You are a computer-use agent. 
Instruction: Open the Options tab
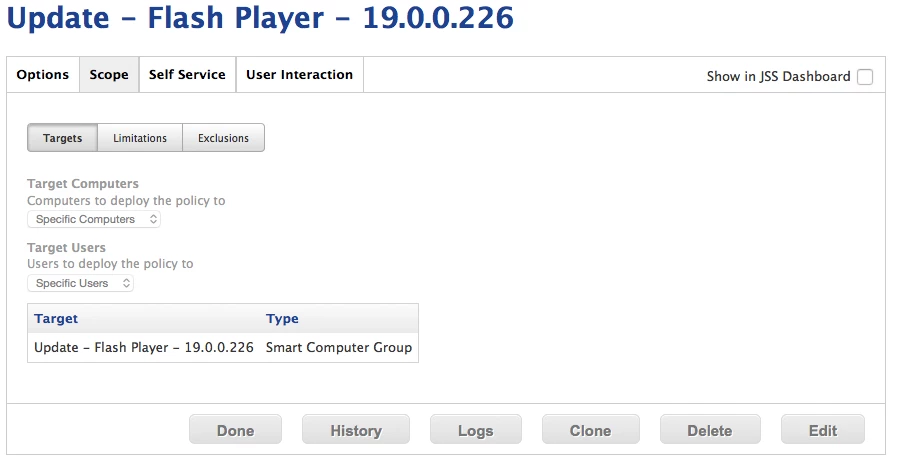click(43, 75)
